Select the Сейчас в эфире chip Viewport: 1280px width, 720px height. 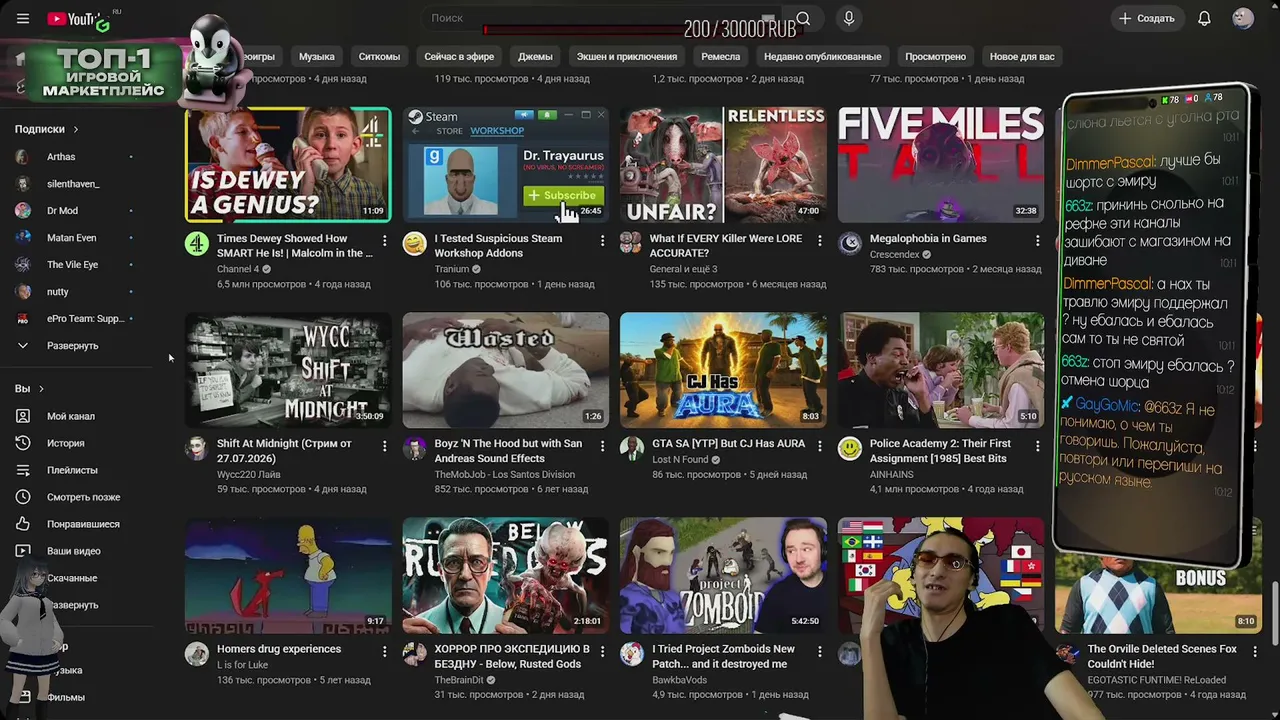coord(459,57)
